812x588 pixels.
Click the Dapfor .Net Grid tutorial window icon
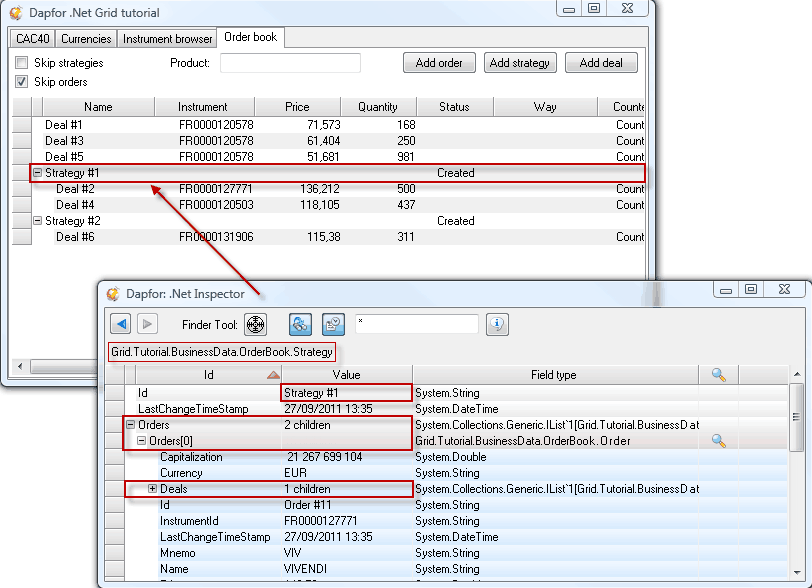[x=17, y=13]
